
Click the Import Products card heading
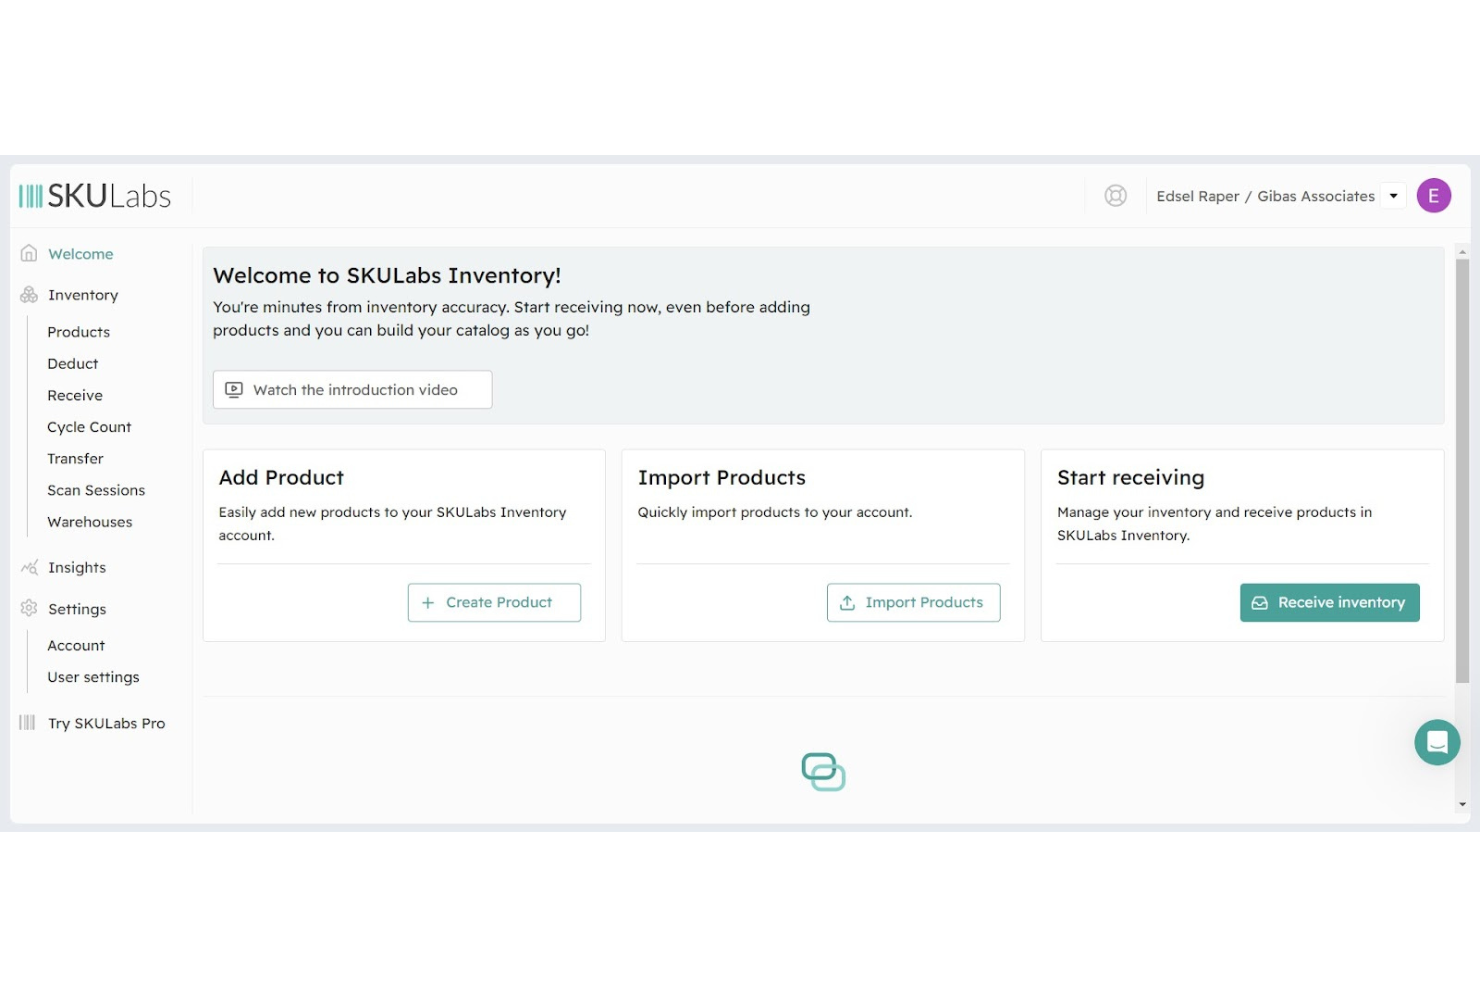(x=721, y=478)
